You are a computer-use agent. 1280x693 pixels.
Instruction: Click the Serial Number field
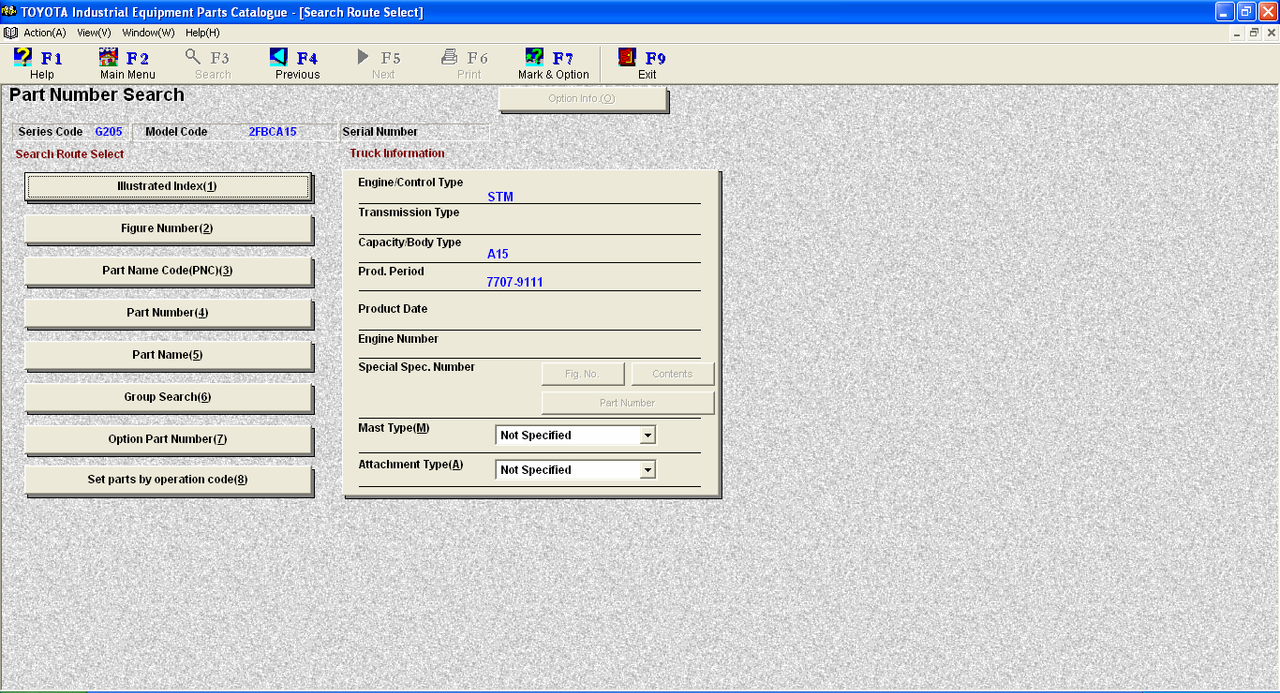click(x=414, y=132)
